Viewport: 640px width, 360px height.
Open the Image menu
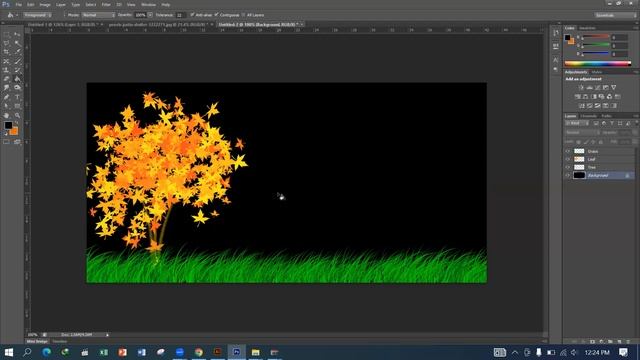tap(45, 4)
